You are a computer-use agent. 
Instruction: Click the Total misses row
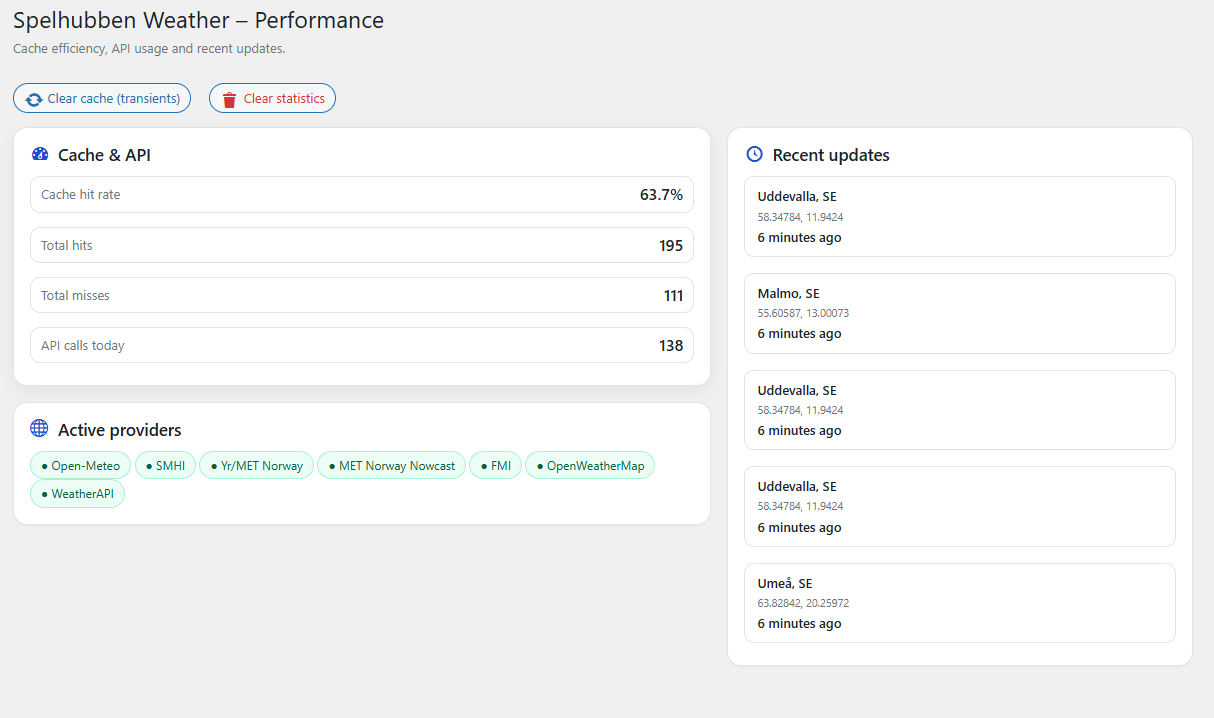[361, 295]
